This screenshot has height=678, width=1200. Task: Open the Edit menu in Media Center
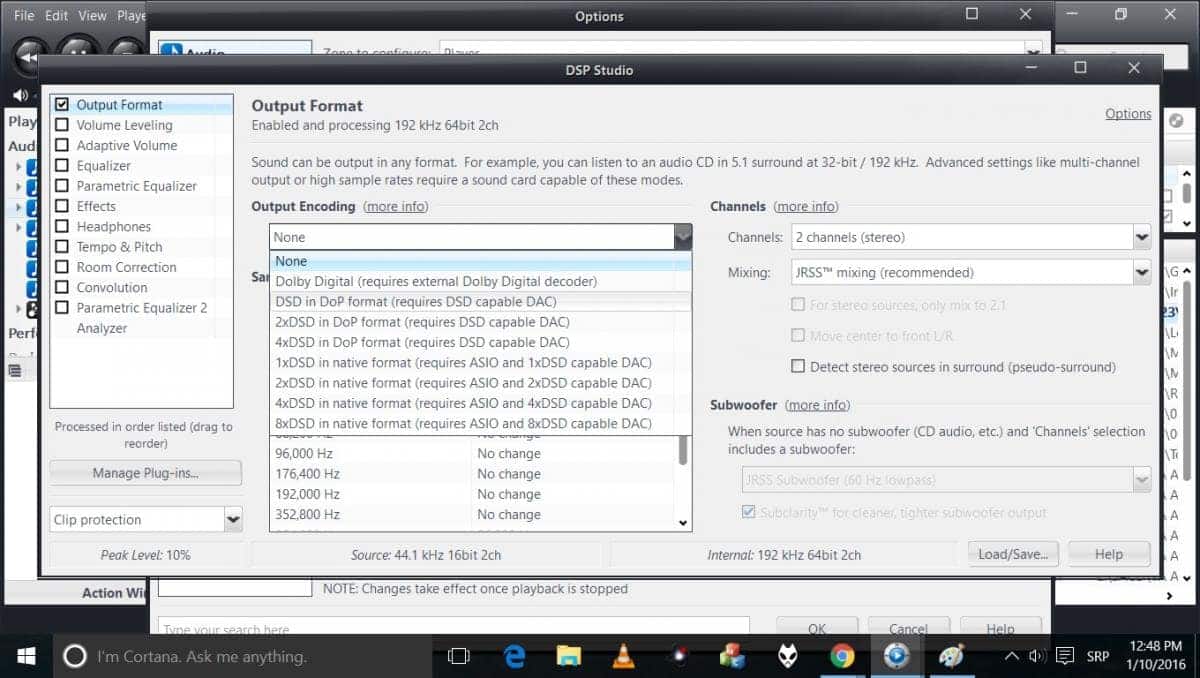coord(59,16)
